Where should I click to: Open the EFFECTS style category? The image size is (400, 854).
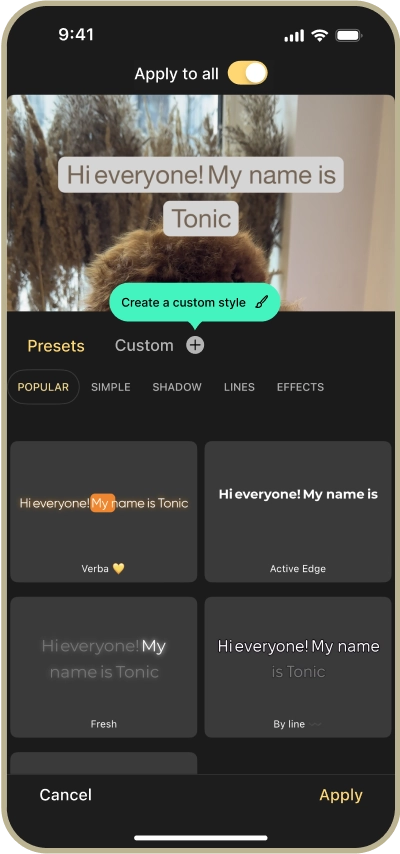pos(300,387)
